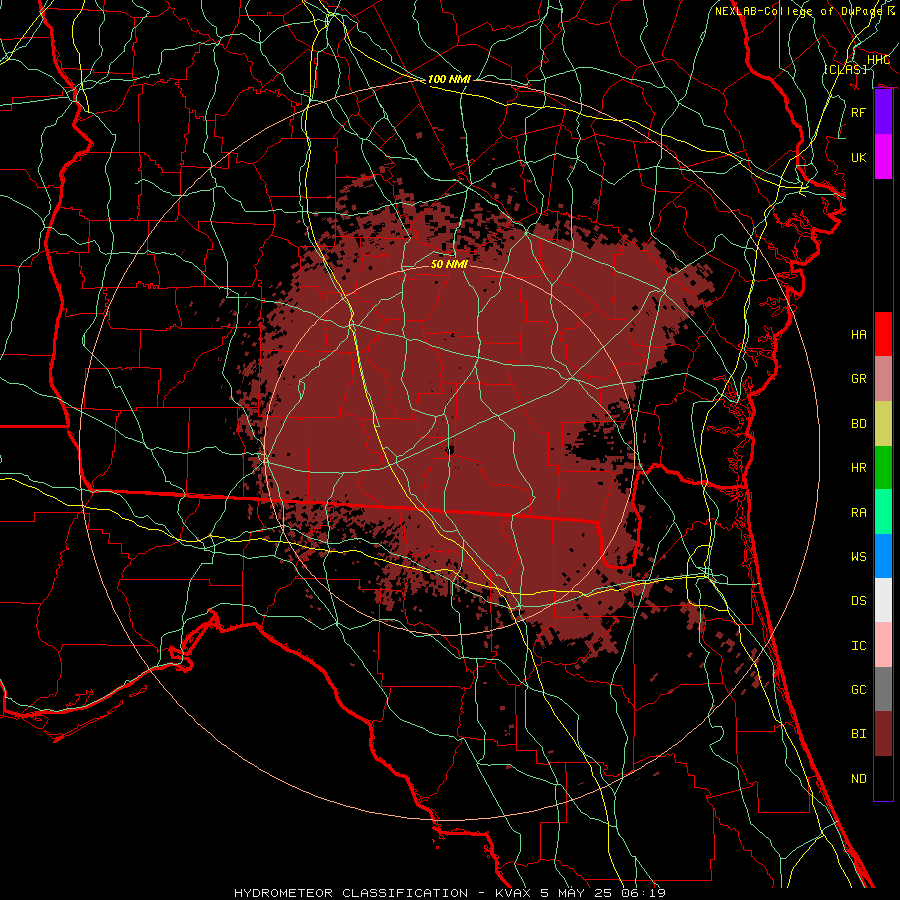Click the BI dark red legend swatch
The width and height of the screenshot is (900, 900).
pyautogui.click(x=883, y=734)
